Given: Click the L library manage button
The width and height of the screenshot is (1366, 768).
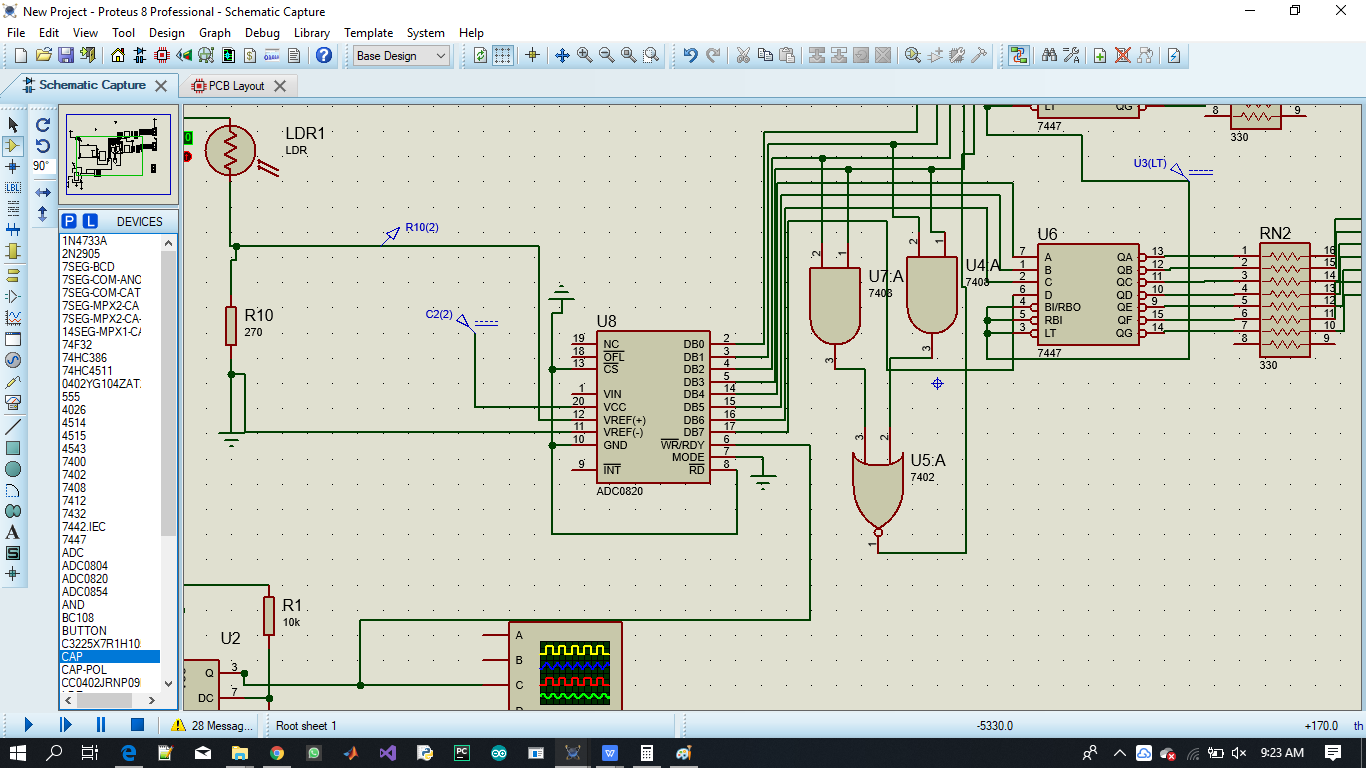Looking at the screenshot, I should pyautogui.click(x=89, y=221).
